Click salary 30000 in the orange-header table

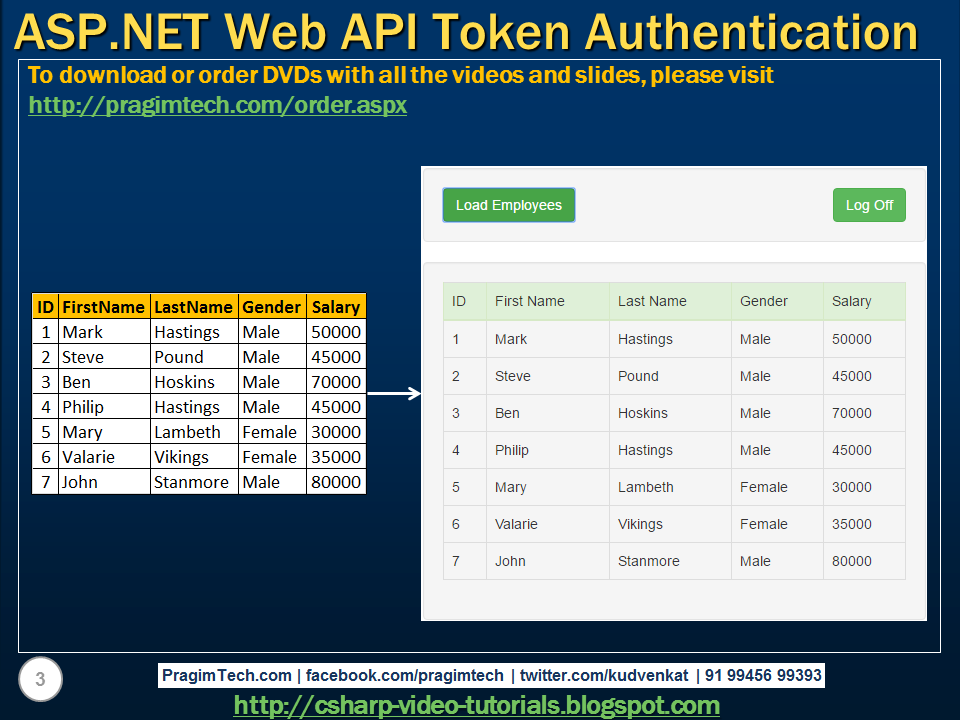tap(336, 432)
